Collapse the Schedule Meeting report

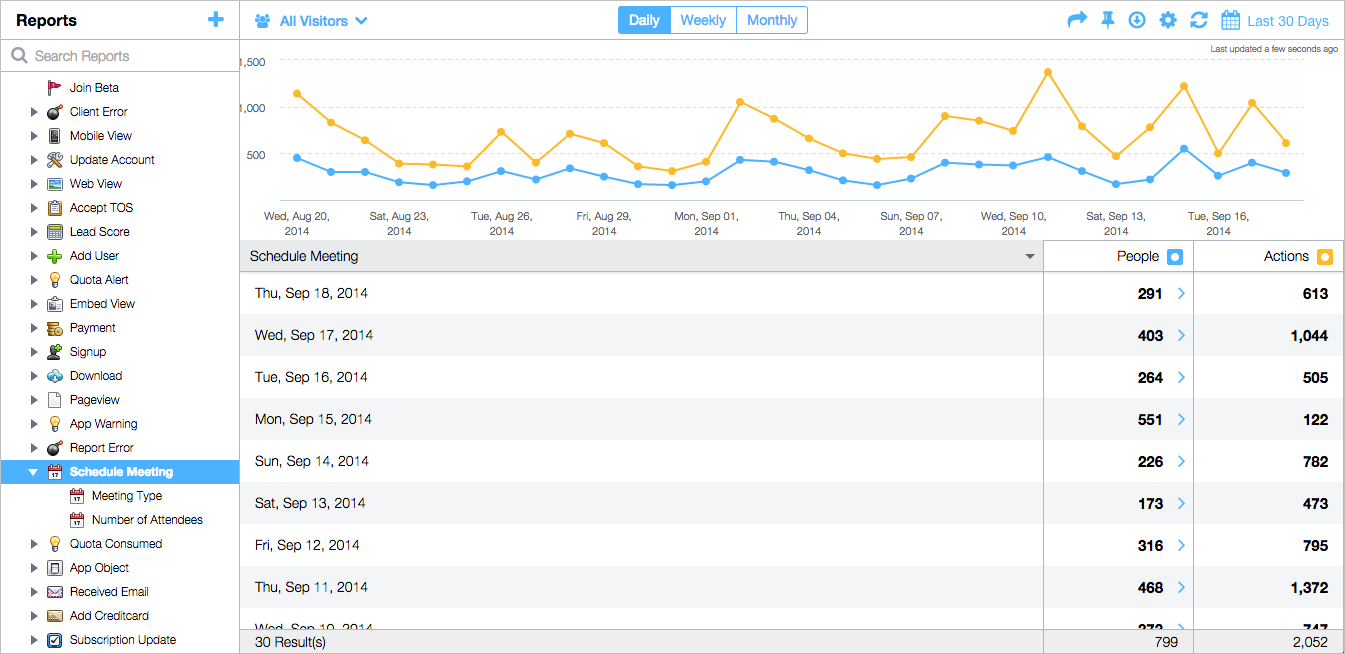pyautogui.click(x=33, y=471)
